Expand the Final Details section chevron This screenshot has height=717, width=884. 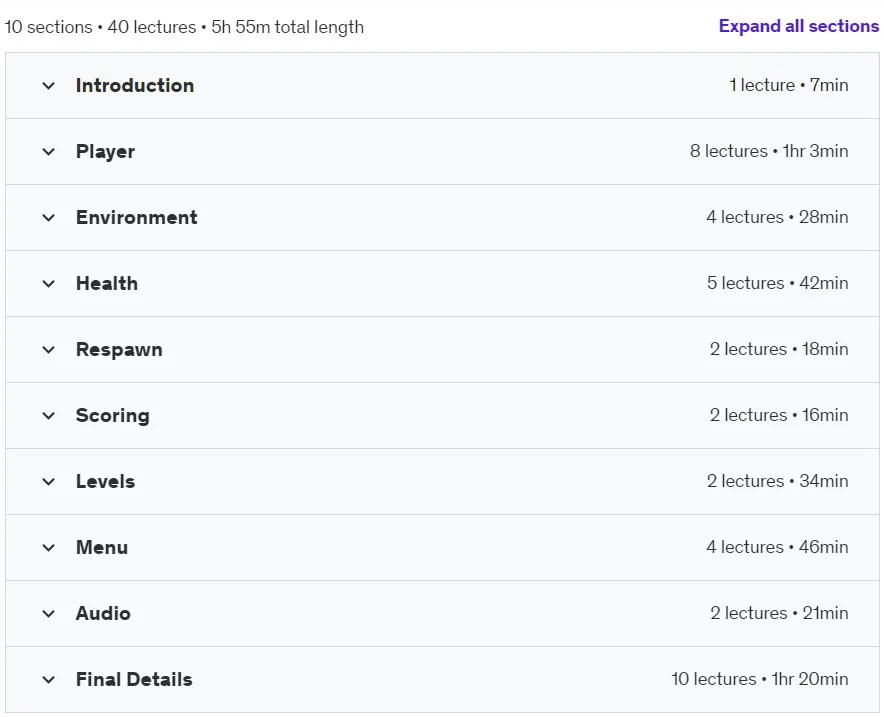coord(48,679)
